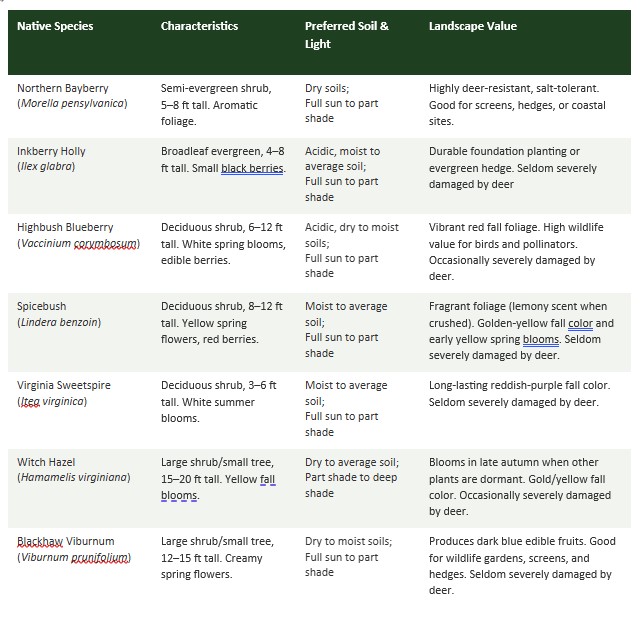Click 'Part shade to deep shade' text
The image size is (641, 631).
(x=351, y=485)
